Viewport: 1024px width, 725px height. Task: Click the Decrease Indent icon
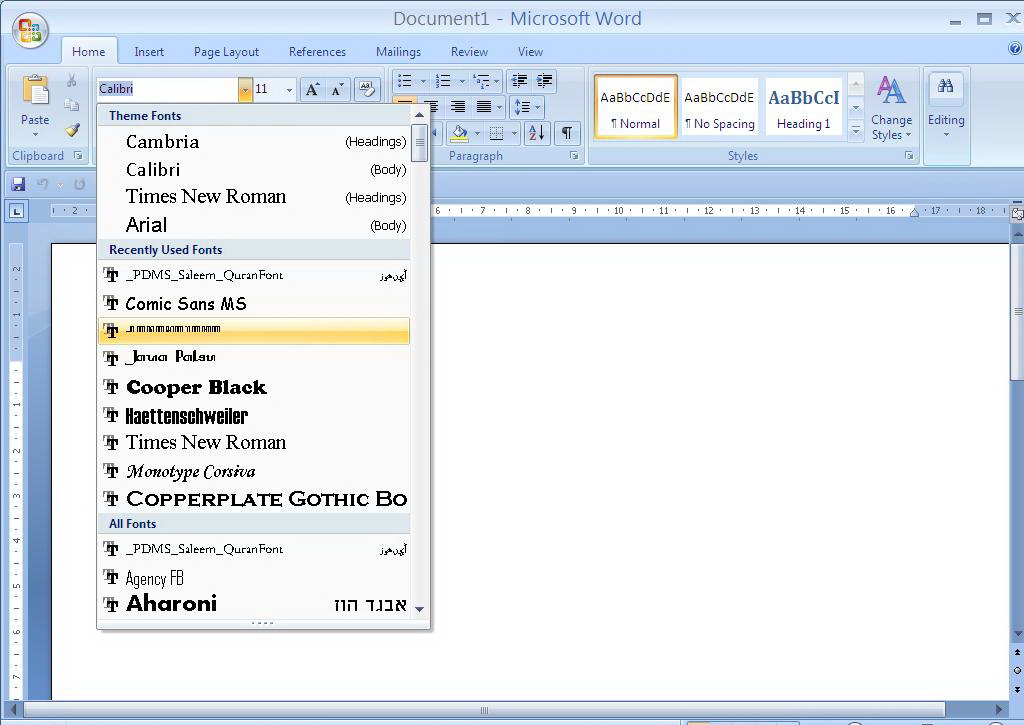pos(520,81)
